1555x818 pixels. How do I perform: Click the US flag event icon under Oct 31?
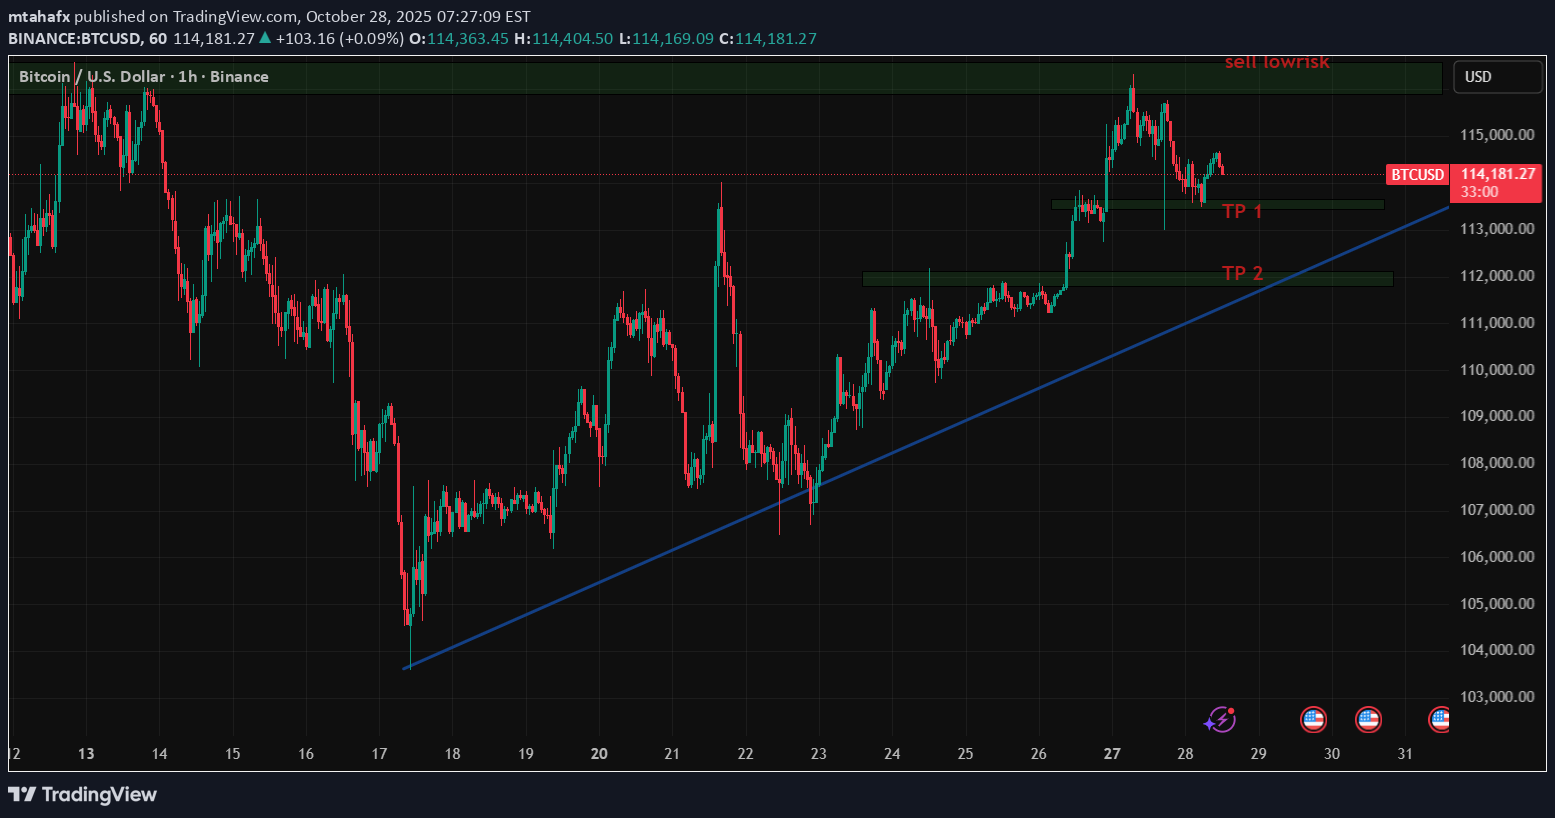tap(1368, 719)
